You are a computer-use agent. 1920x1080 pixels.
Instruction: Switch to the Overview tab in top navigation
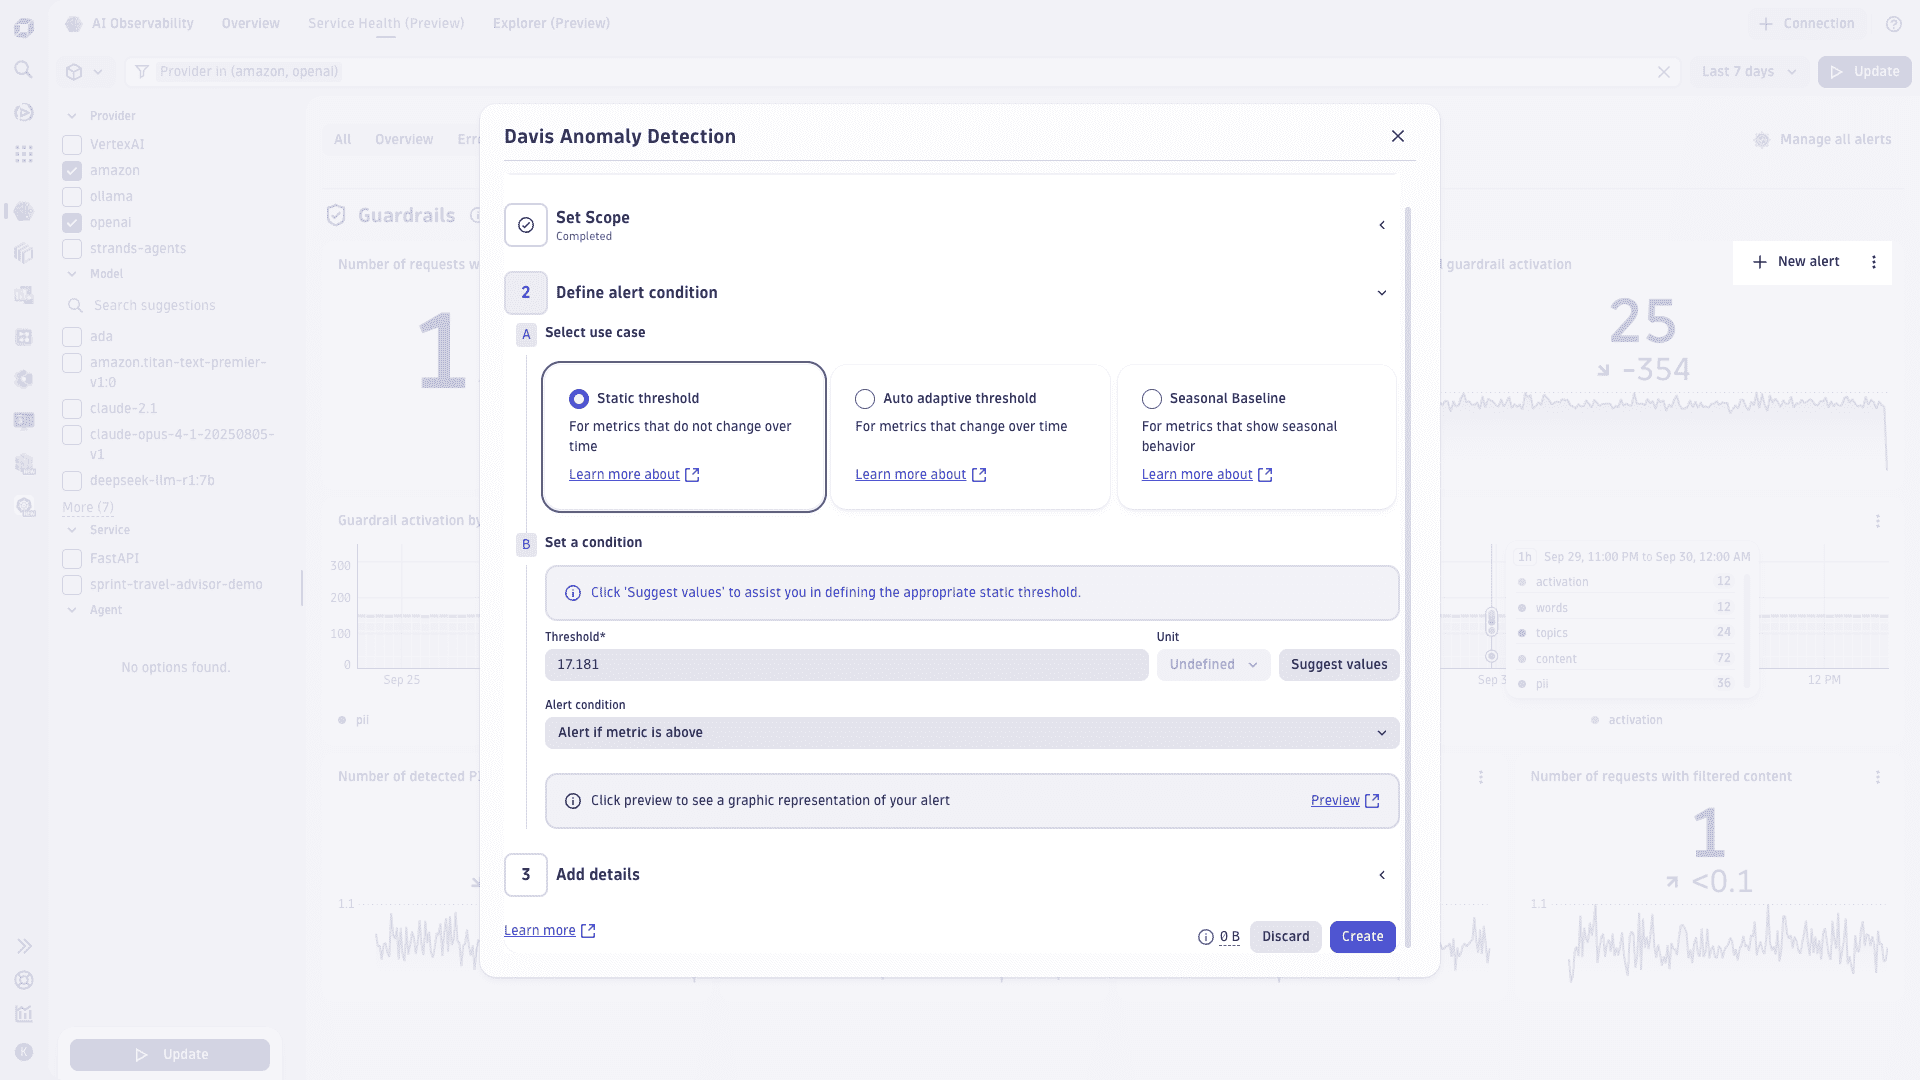click(250, 23)
